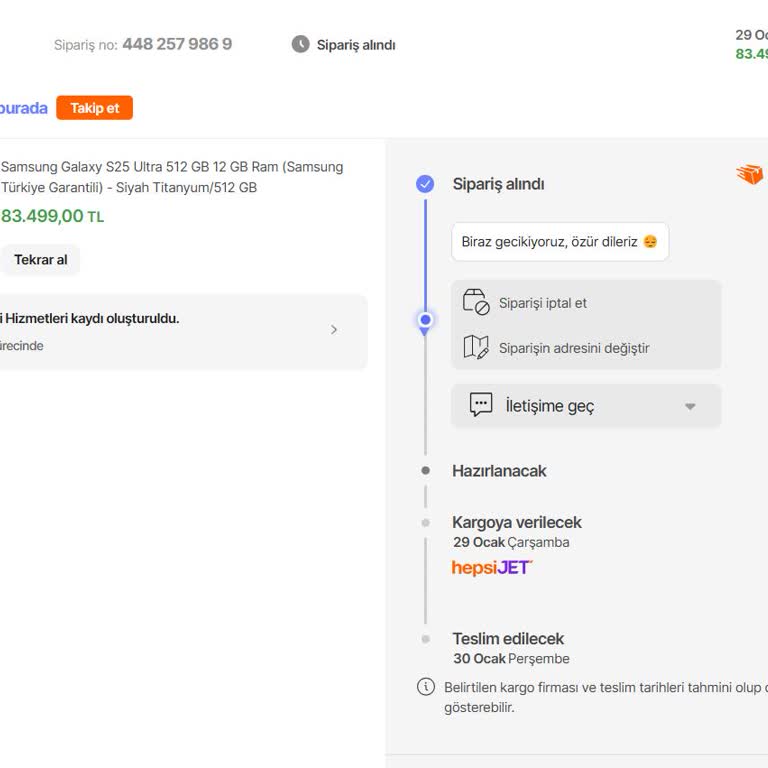768x768 pixels.
Task: Click the Sipariş alındı timeline heading
Action: pyautogui.click(x=498, y=184)
